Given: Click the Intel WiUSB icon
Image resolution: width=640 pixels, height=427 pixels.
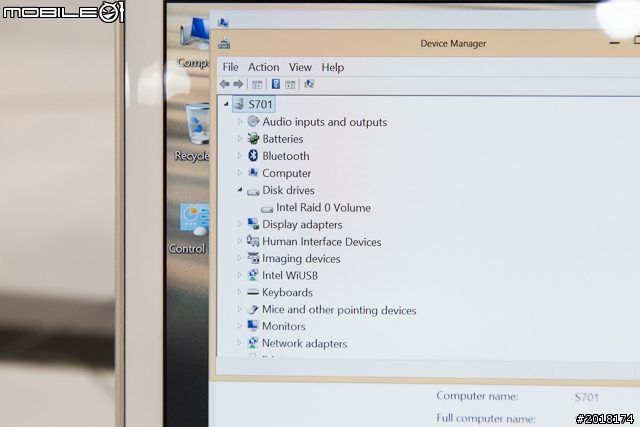Looking at the screenshot, I should [253, 275].
